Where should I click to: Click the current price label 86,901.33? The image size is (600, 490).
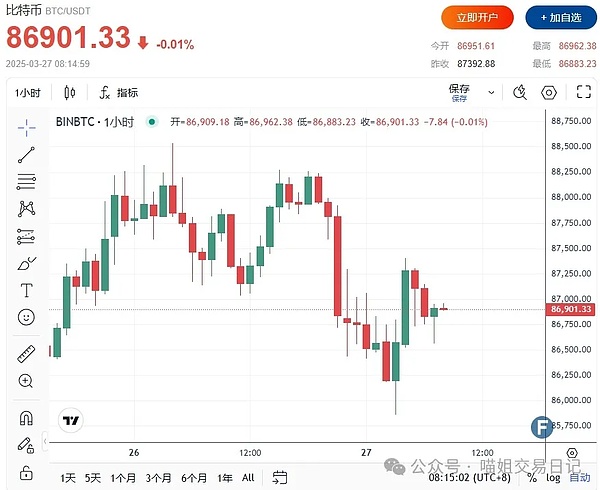coord(571,310)
